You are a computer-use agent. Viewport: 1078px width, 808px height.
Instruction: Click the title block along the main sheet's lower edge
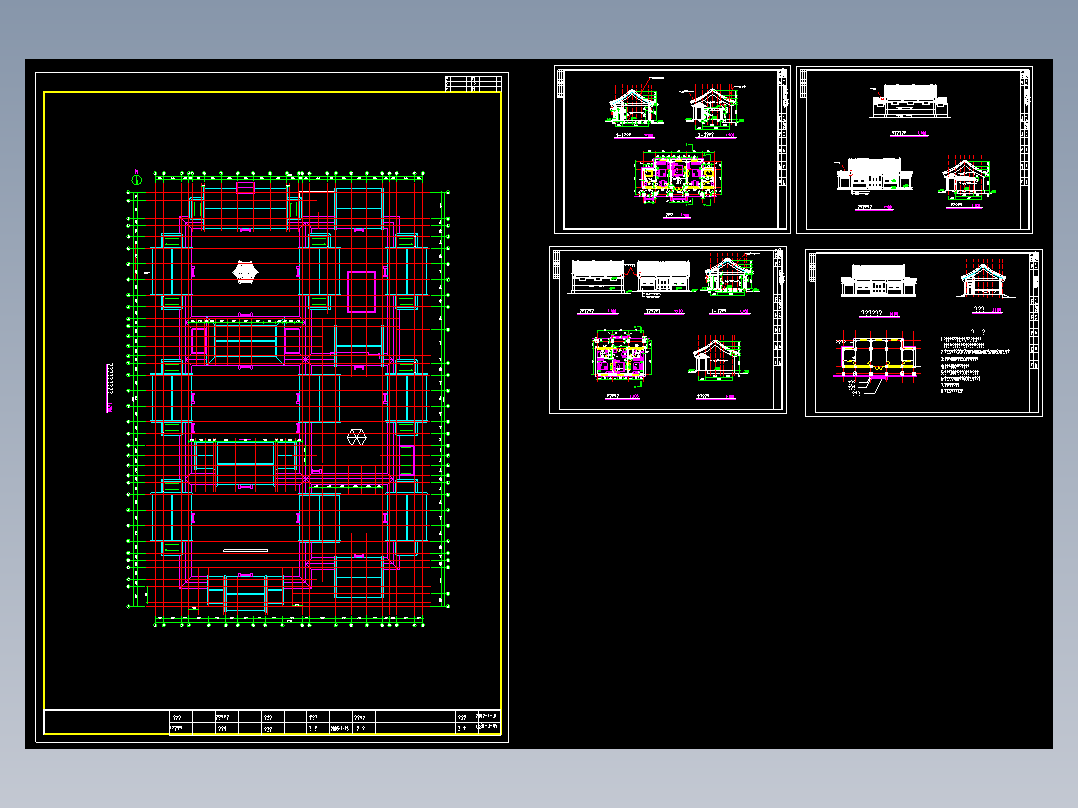[272, 722]
